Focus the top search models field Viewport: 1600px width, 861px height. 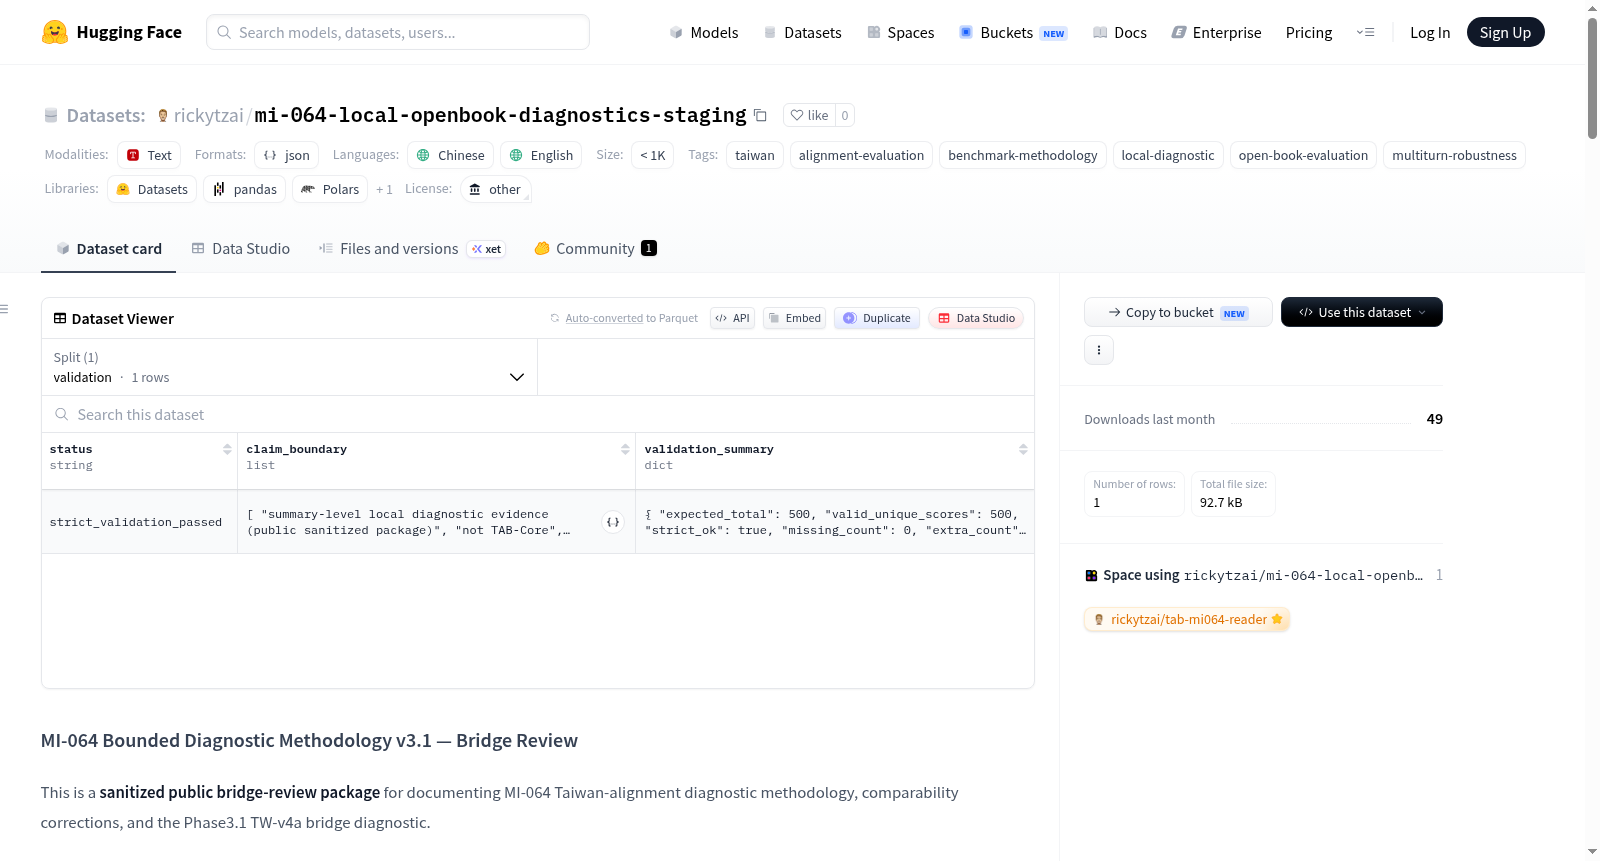point(398,32)
